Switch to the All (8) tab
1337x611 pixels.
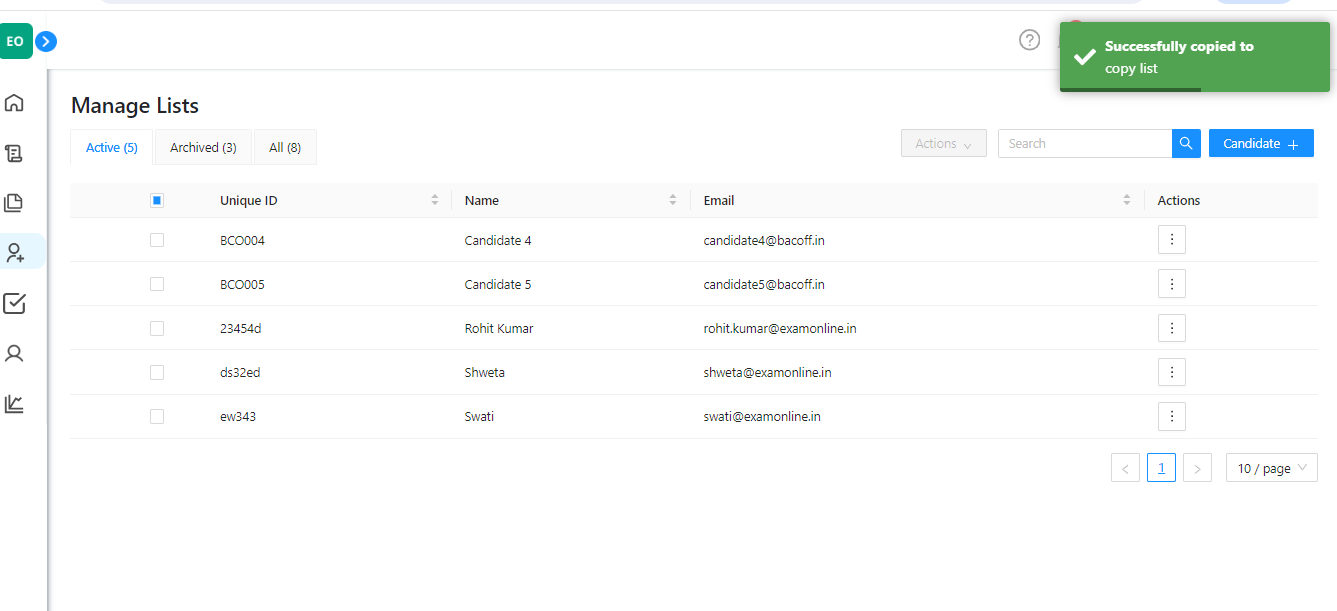(285, 147)
